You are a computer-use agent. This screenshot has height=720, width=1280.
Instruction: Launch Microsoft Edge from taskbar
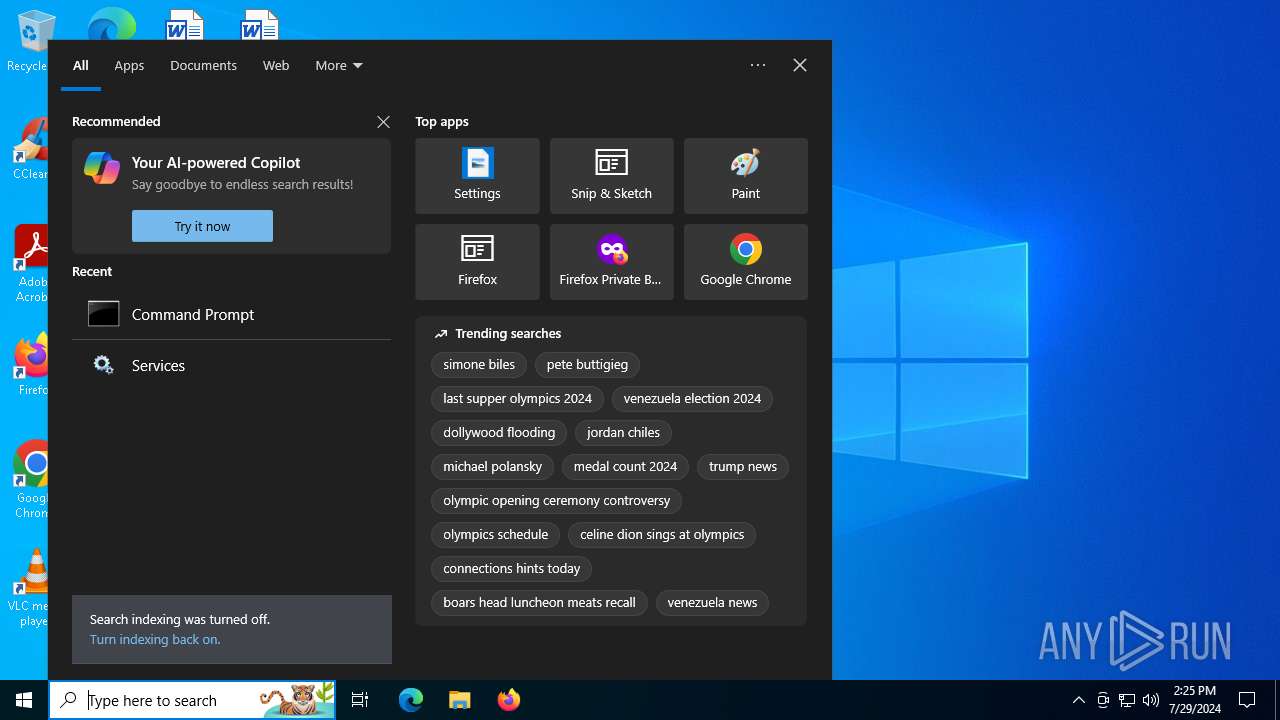411,700
